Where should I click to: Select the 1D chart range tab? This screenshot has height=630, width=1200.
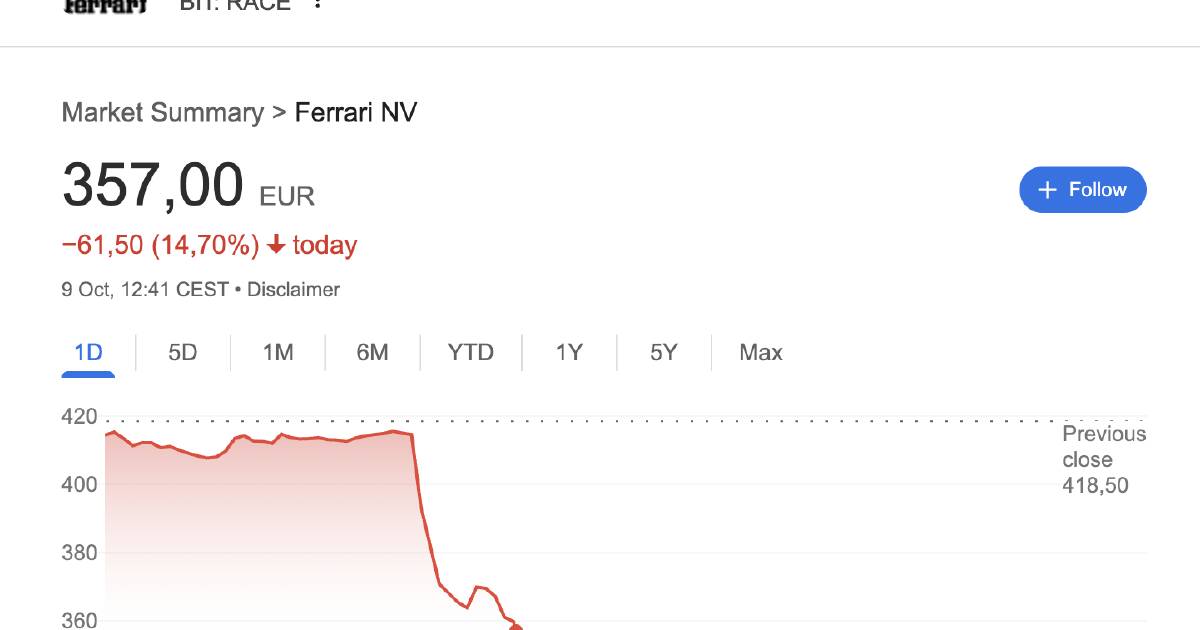tap(88, 352)
